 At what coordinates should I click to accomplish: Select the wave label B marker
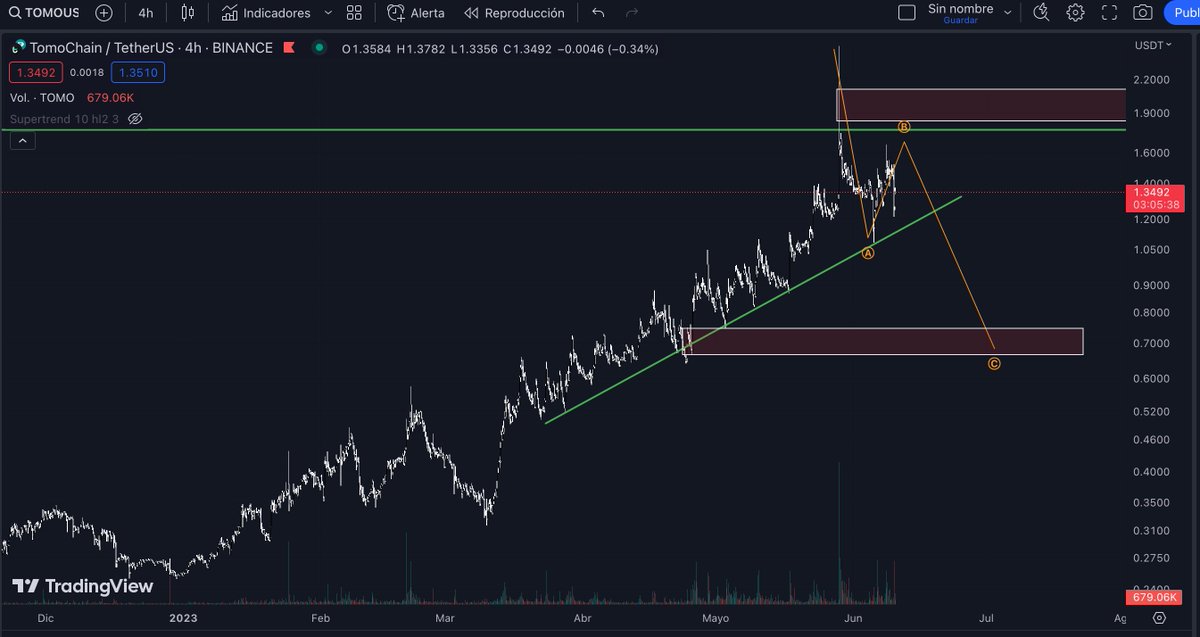click(x=903, y=127)
